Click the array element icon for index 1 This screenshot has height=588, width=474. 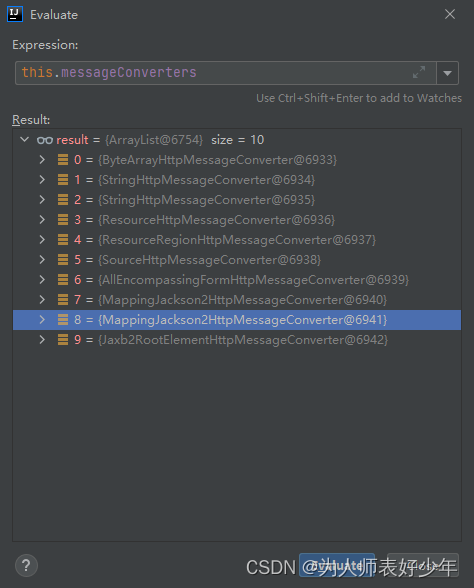[63, 180]
